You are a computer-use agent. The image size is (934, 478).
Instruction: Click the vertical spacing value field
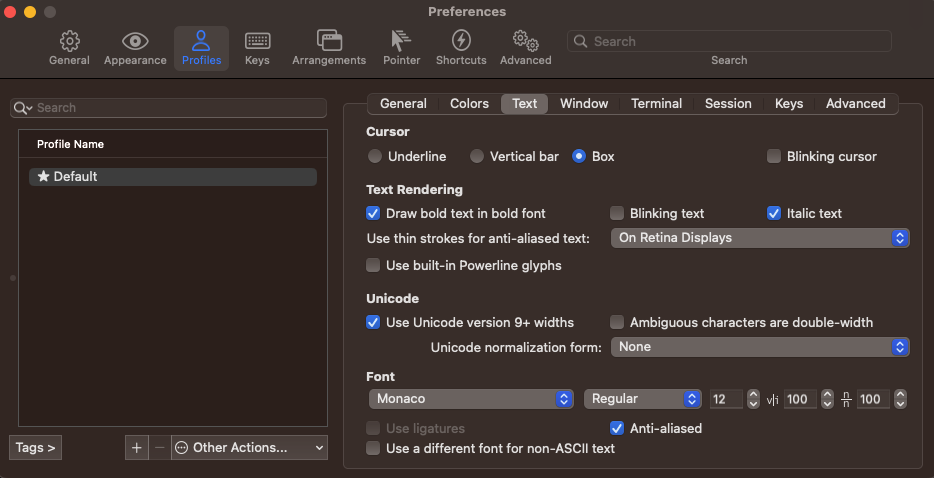874,399
